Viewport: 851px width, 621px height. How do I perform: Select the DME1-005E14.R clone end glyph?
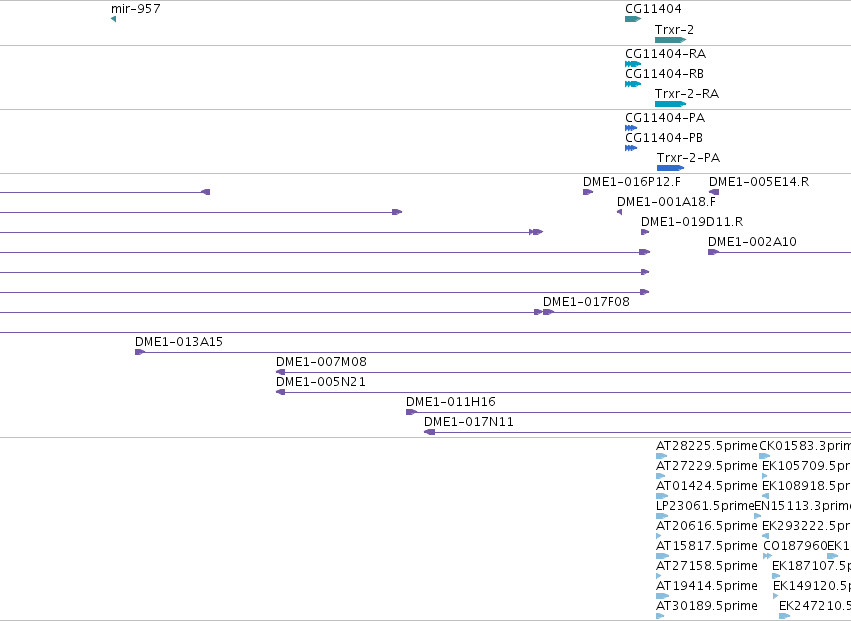click(714, 192)
